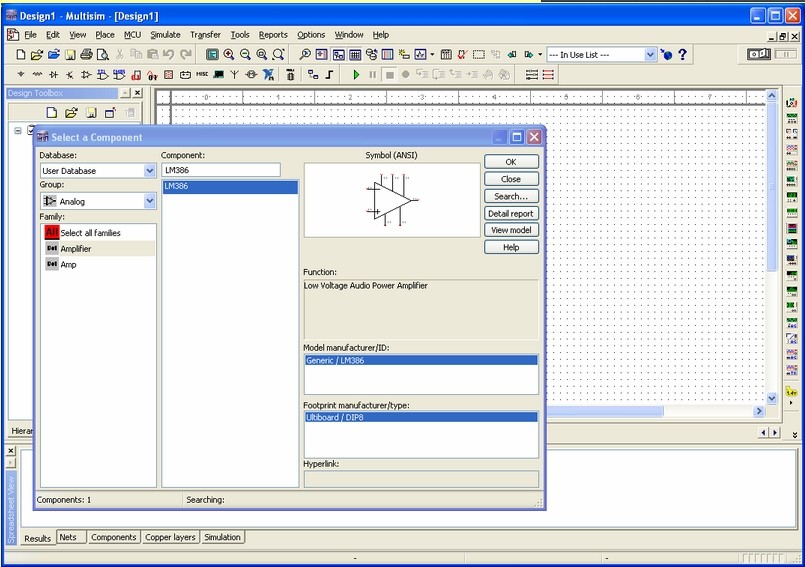Open the MCU menu
This screenshot has width=805, height=567.
tap(132, 35)
